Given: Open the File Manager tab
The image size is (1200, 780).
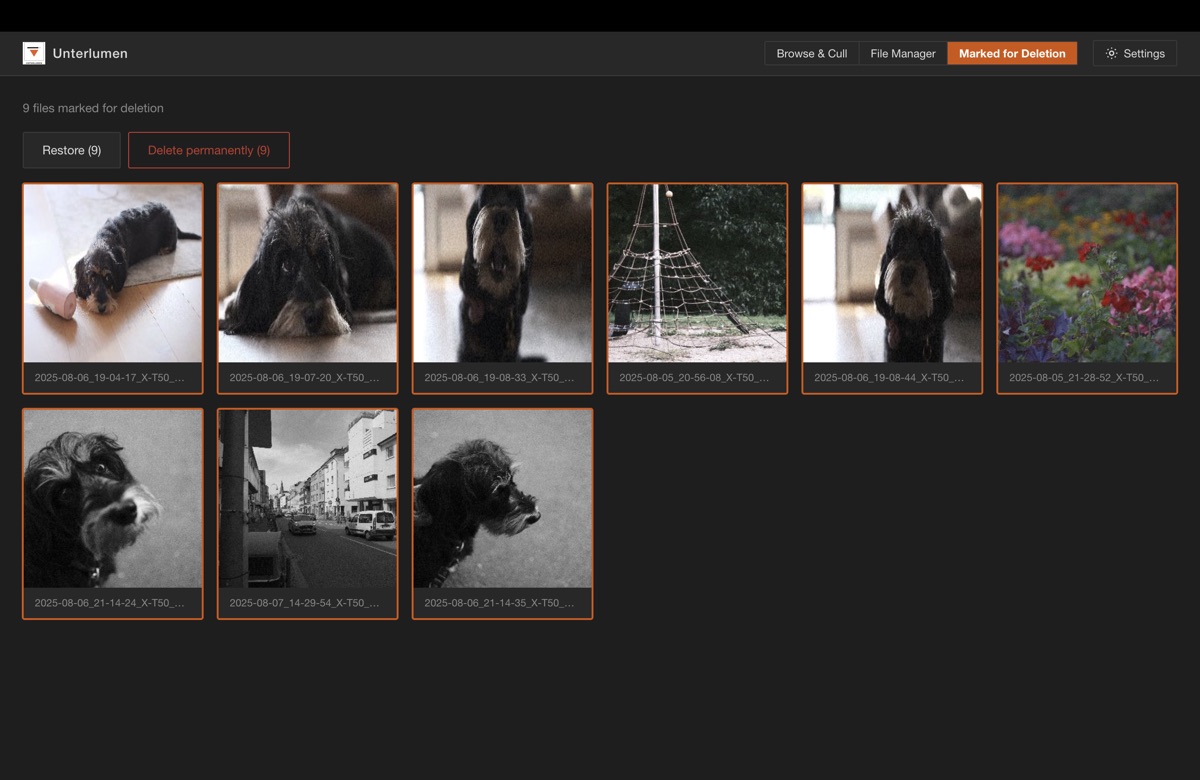Looking at the screenshot, I should tap(902, 54).
